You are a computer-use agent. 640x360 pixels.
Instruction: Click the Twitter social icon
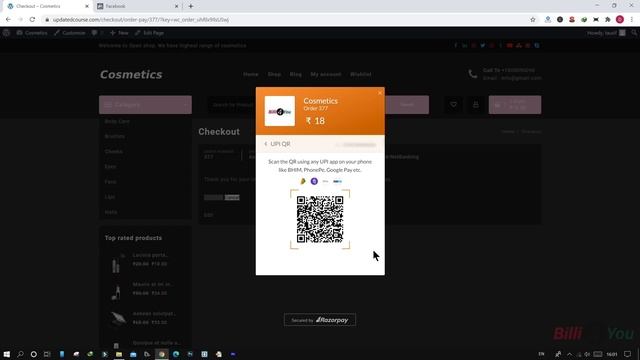click(x=482, y=45)
